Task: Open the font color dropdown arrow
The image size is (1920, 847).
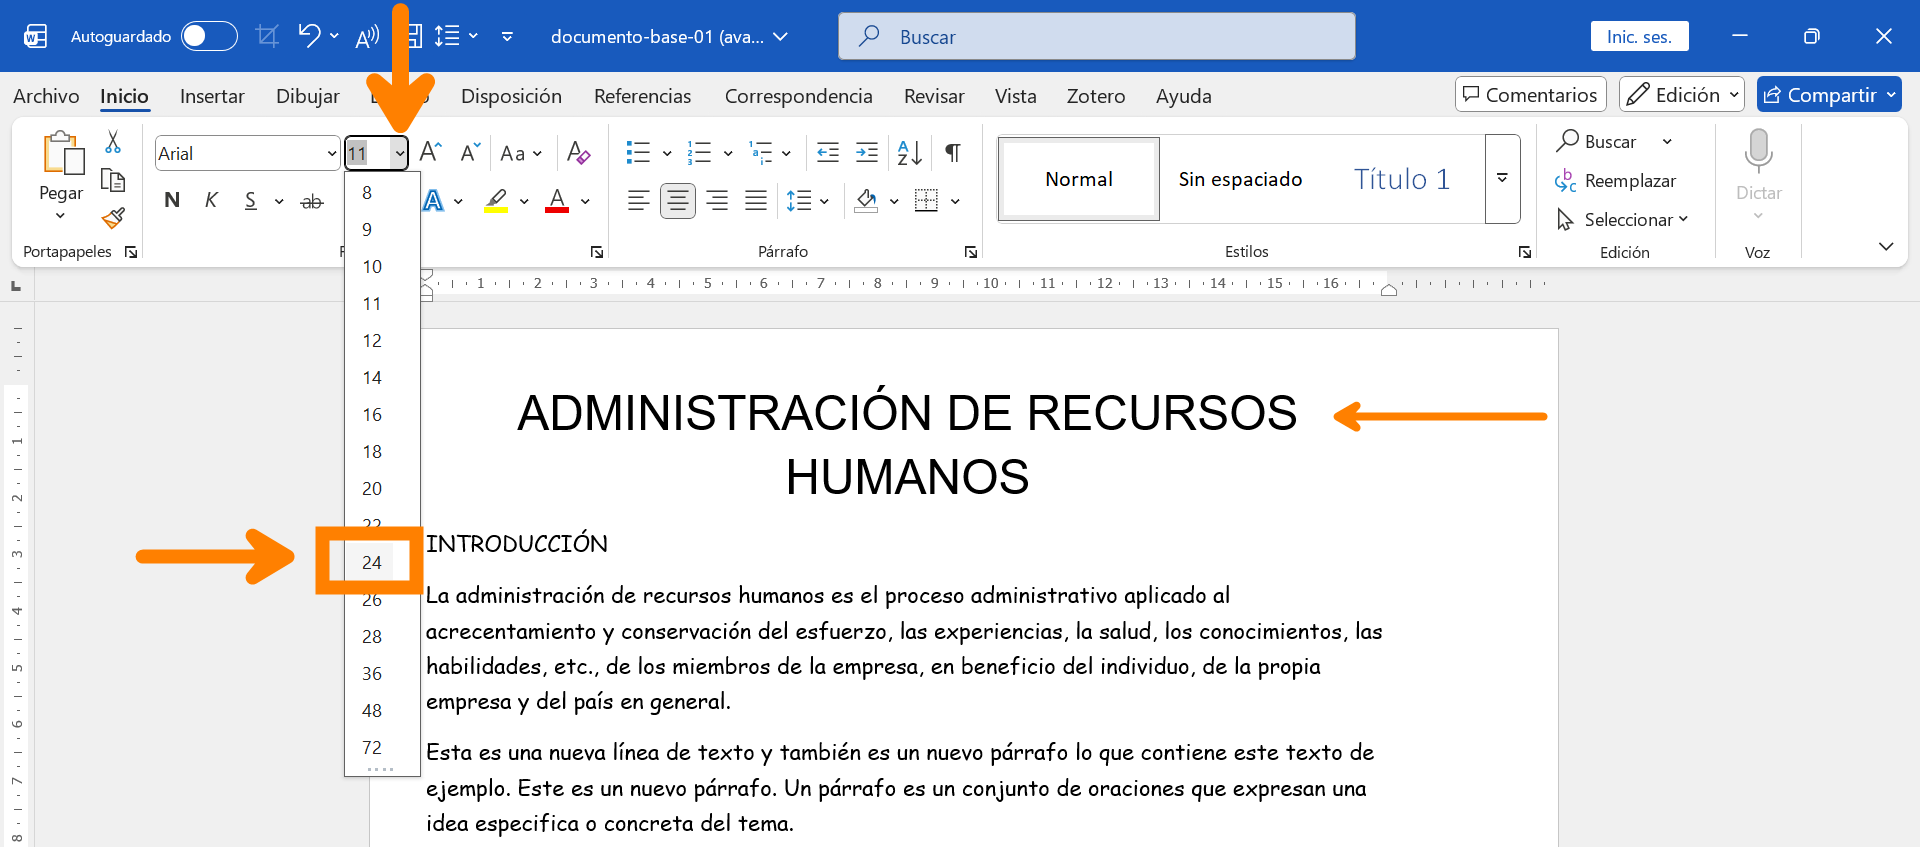Action: click(585, 201)
